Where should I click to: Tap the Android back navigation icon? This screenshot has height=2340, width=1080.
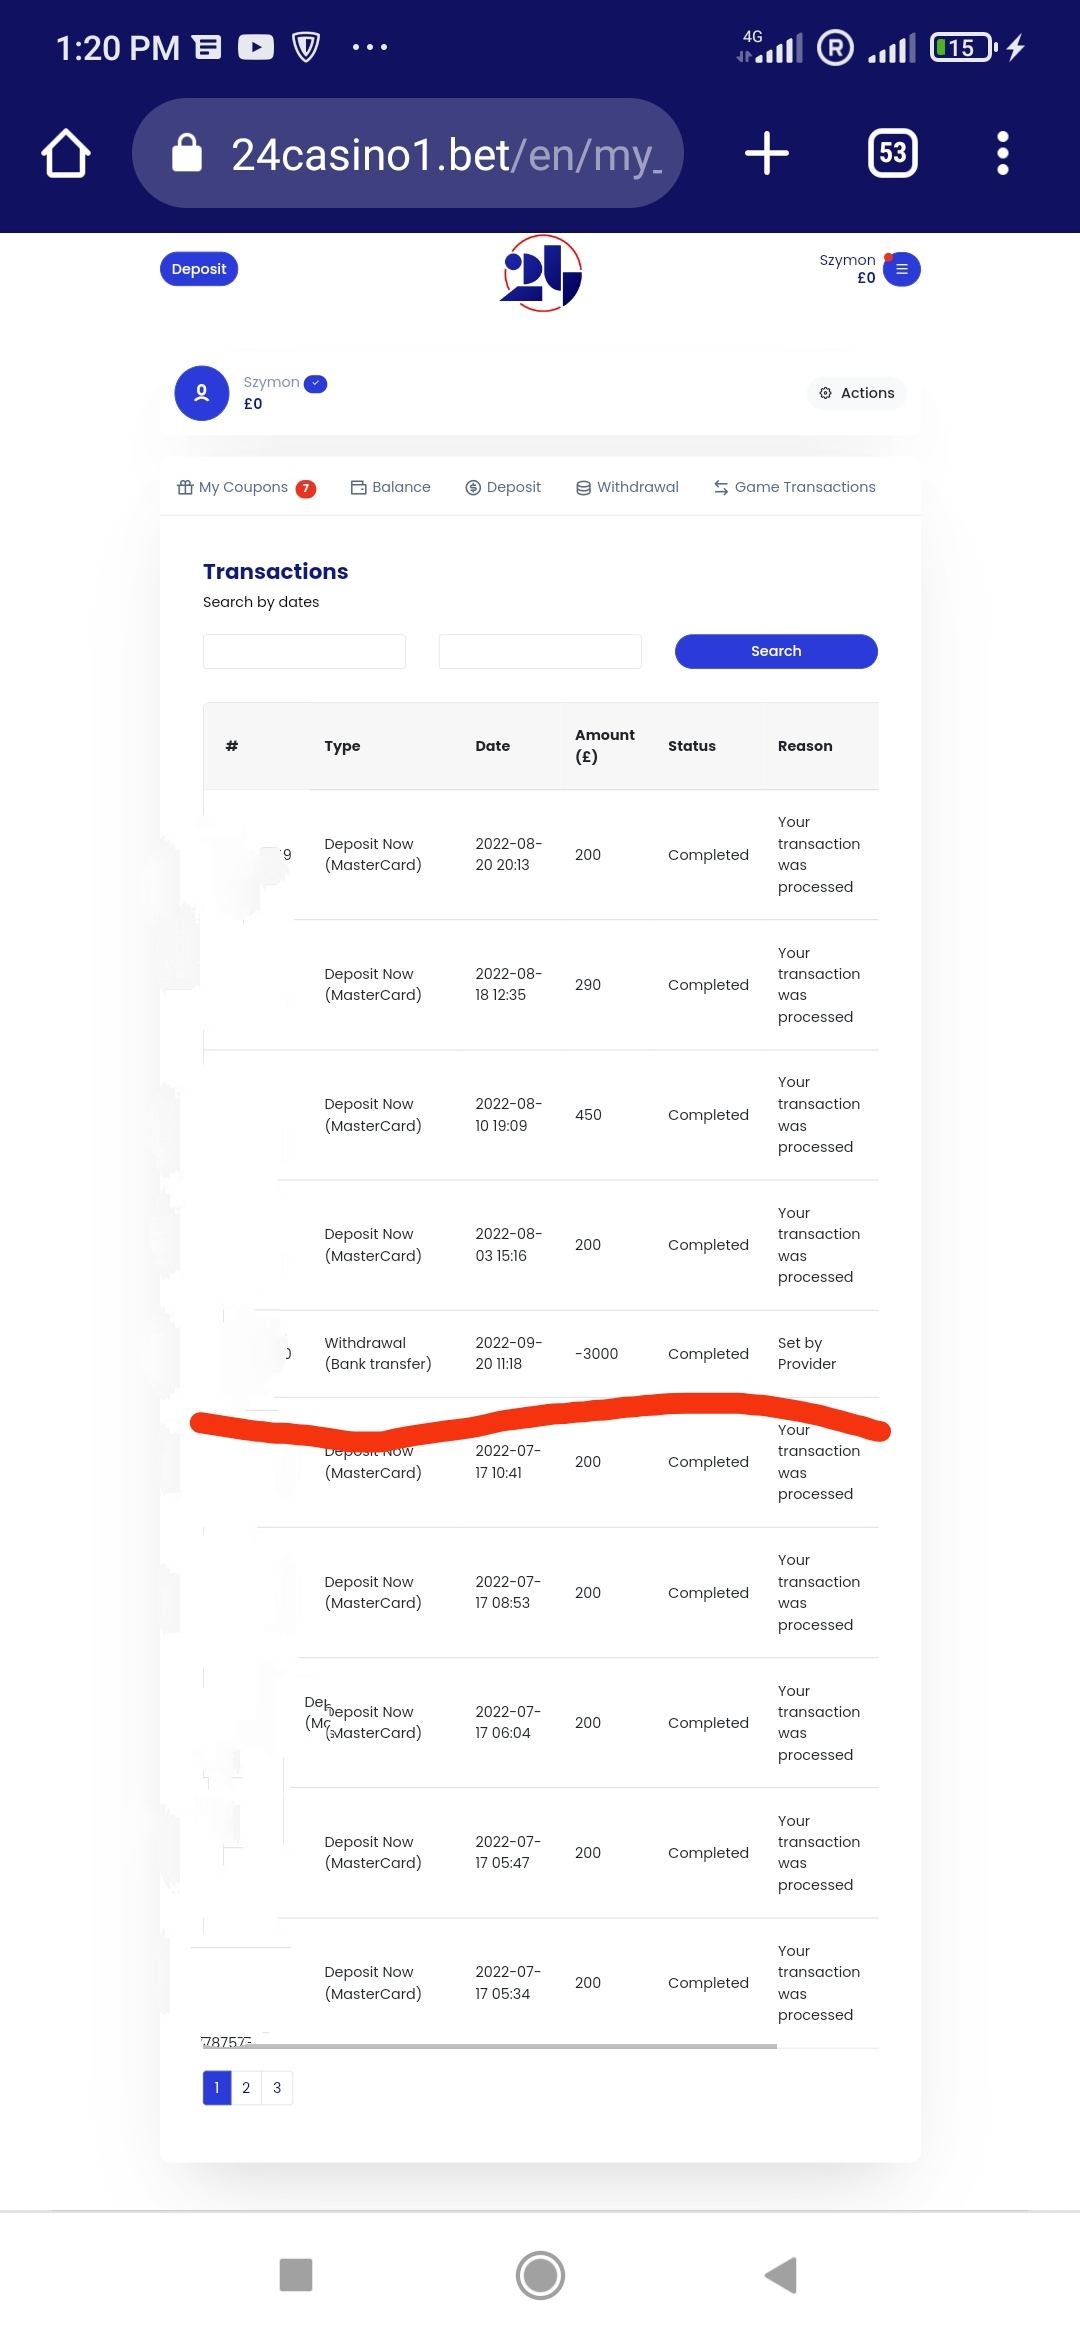click(x=781, y=2275)
